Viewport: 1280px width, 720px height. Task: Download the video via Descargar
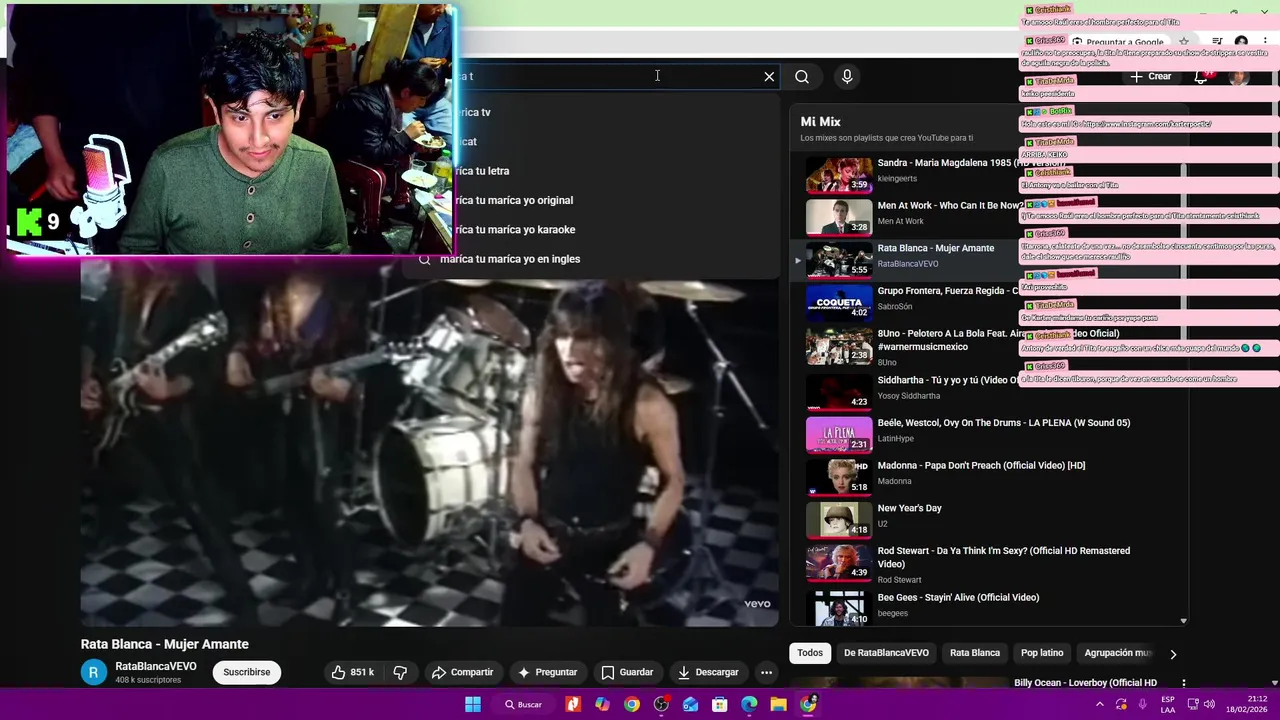(x=708, y=672)
